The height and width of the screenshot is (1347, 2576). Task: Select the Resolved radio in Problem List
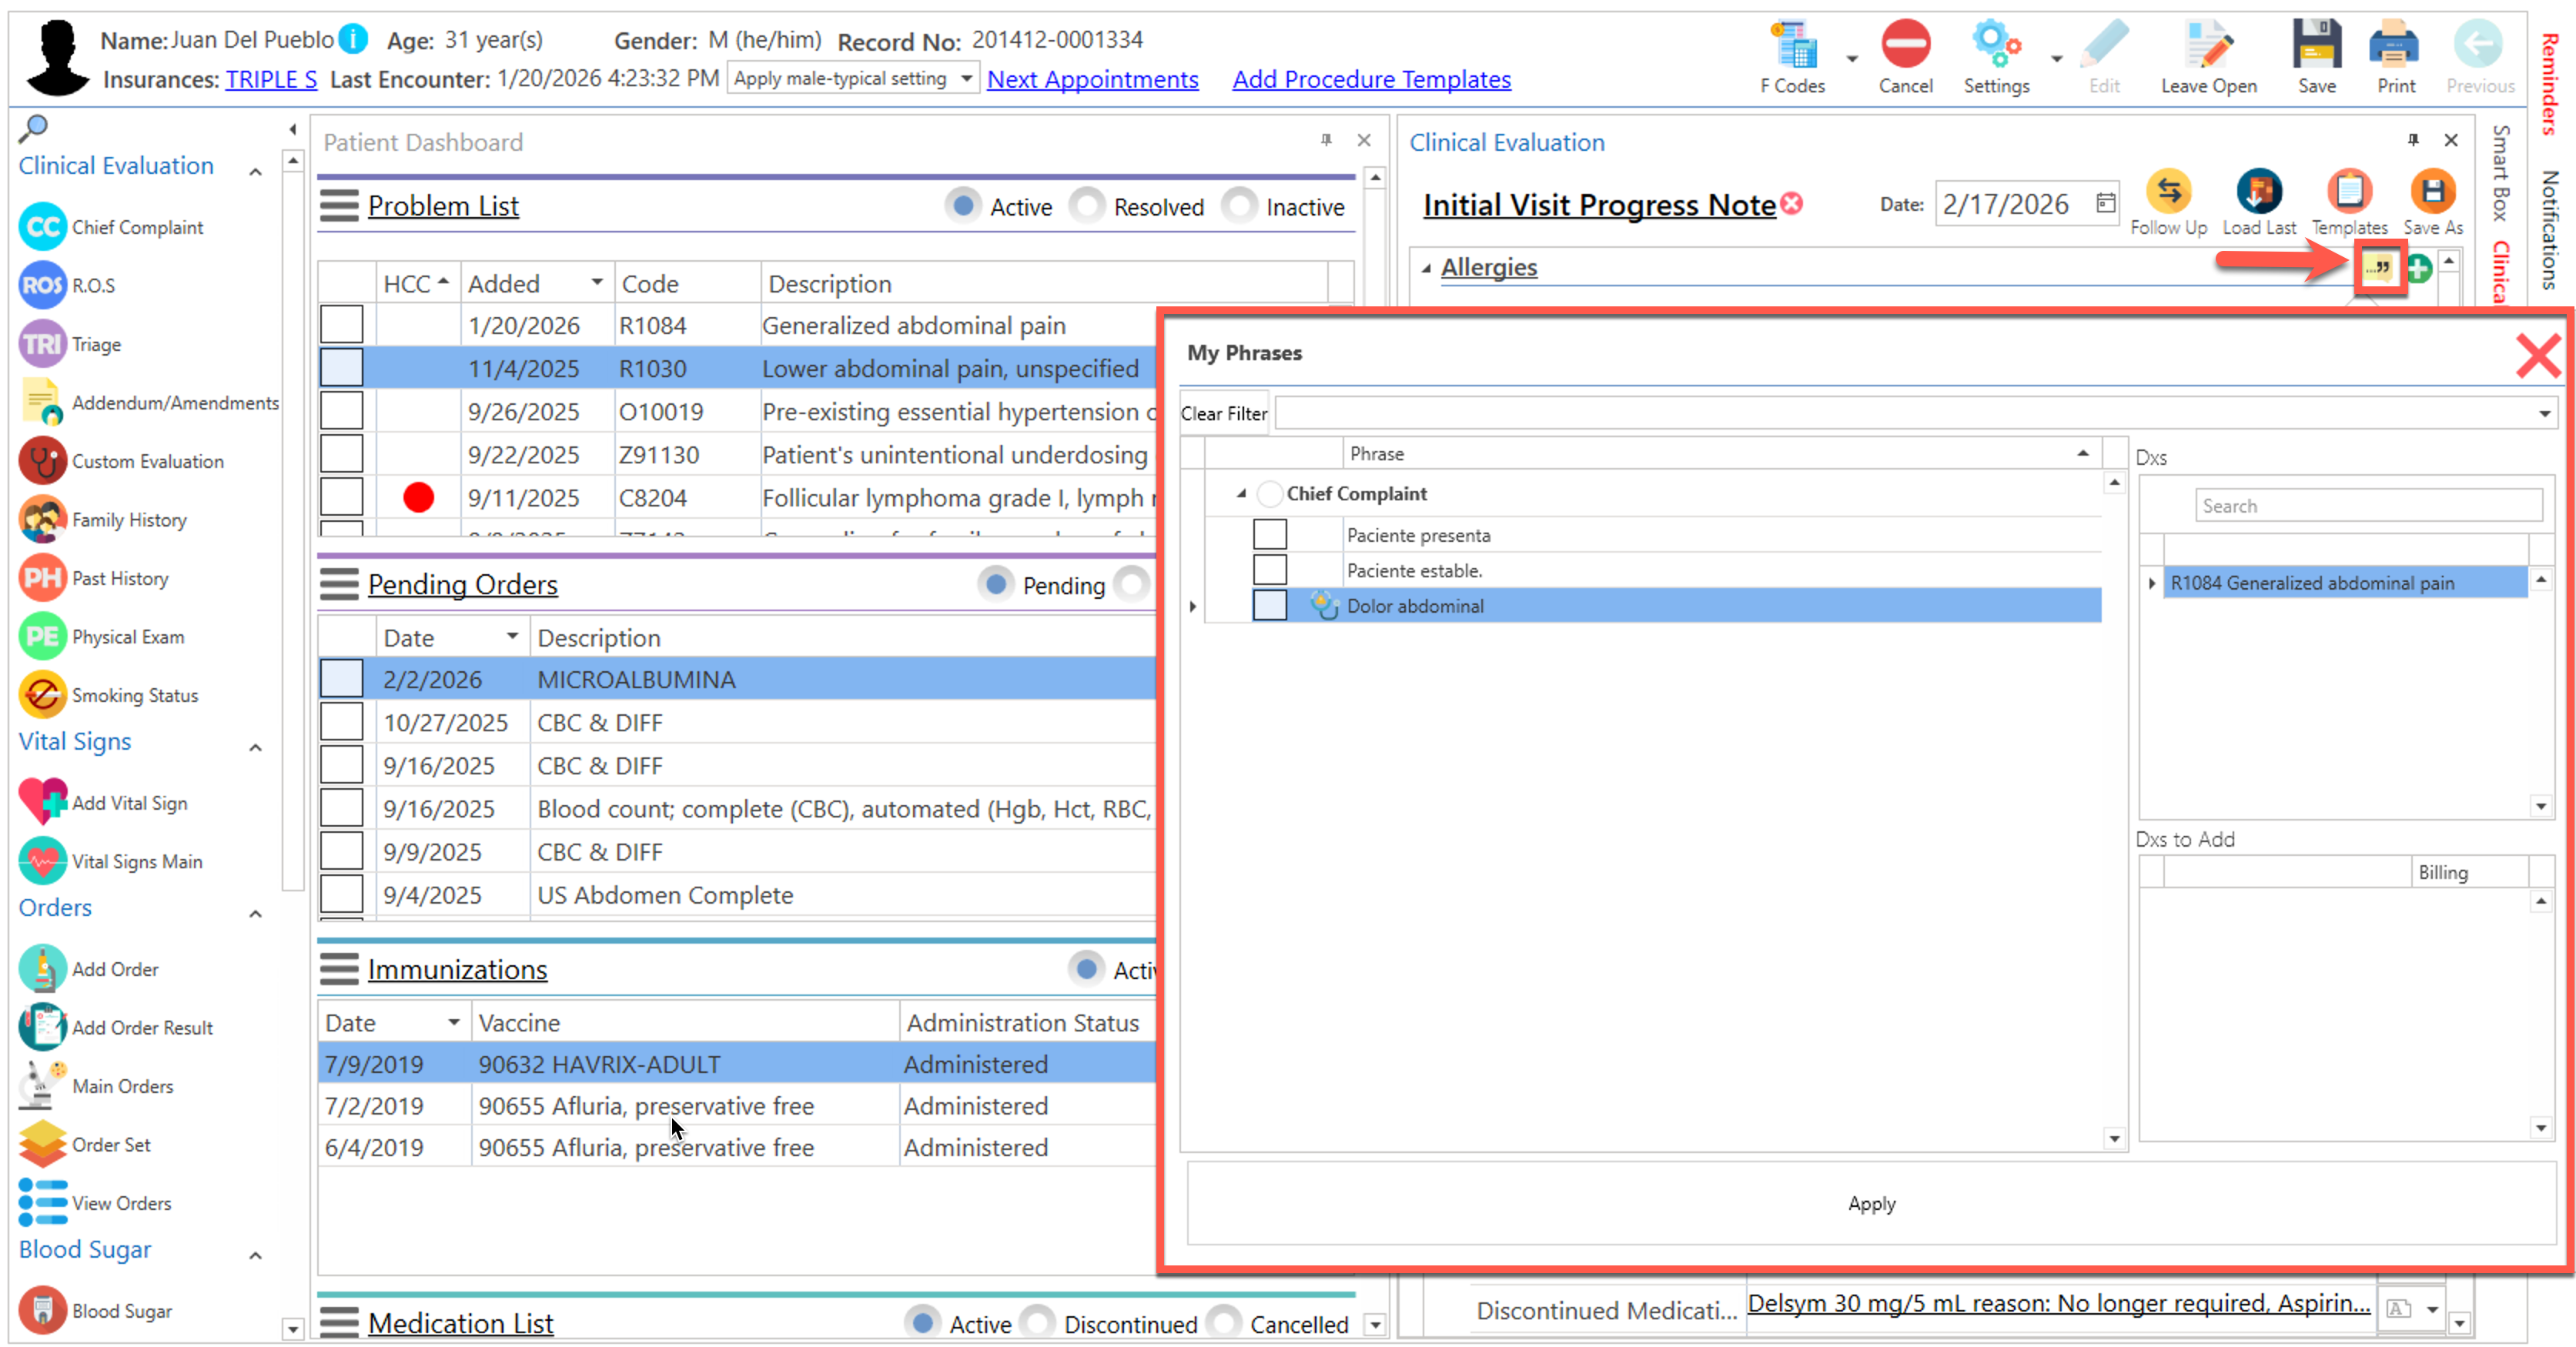point(1086,206)
